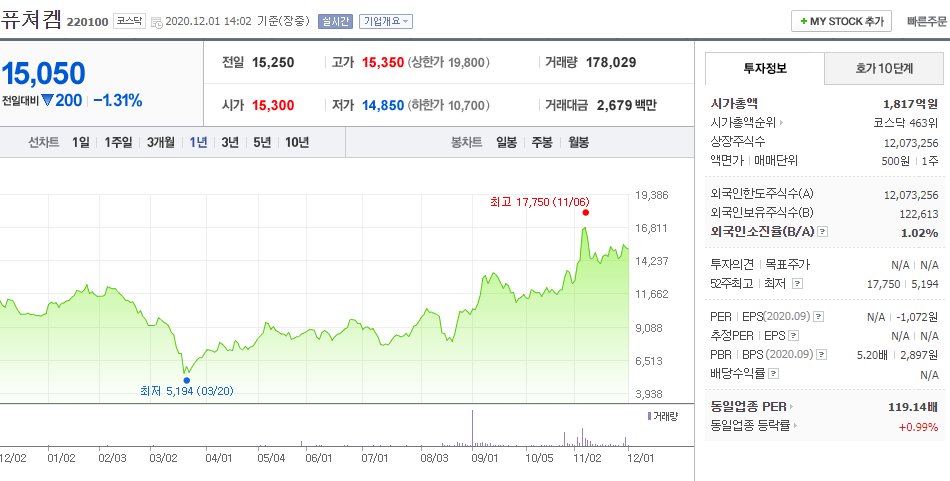
Task: Open the 동일업종 등락률 link
Action: point(750,426)
